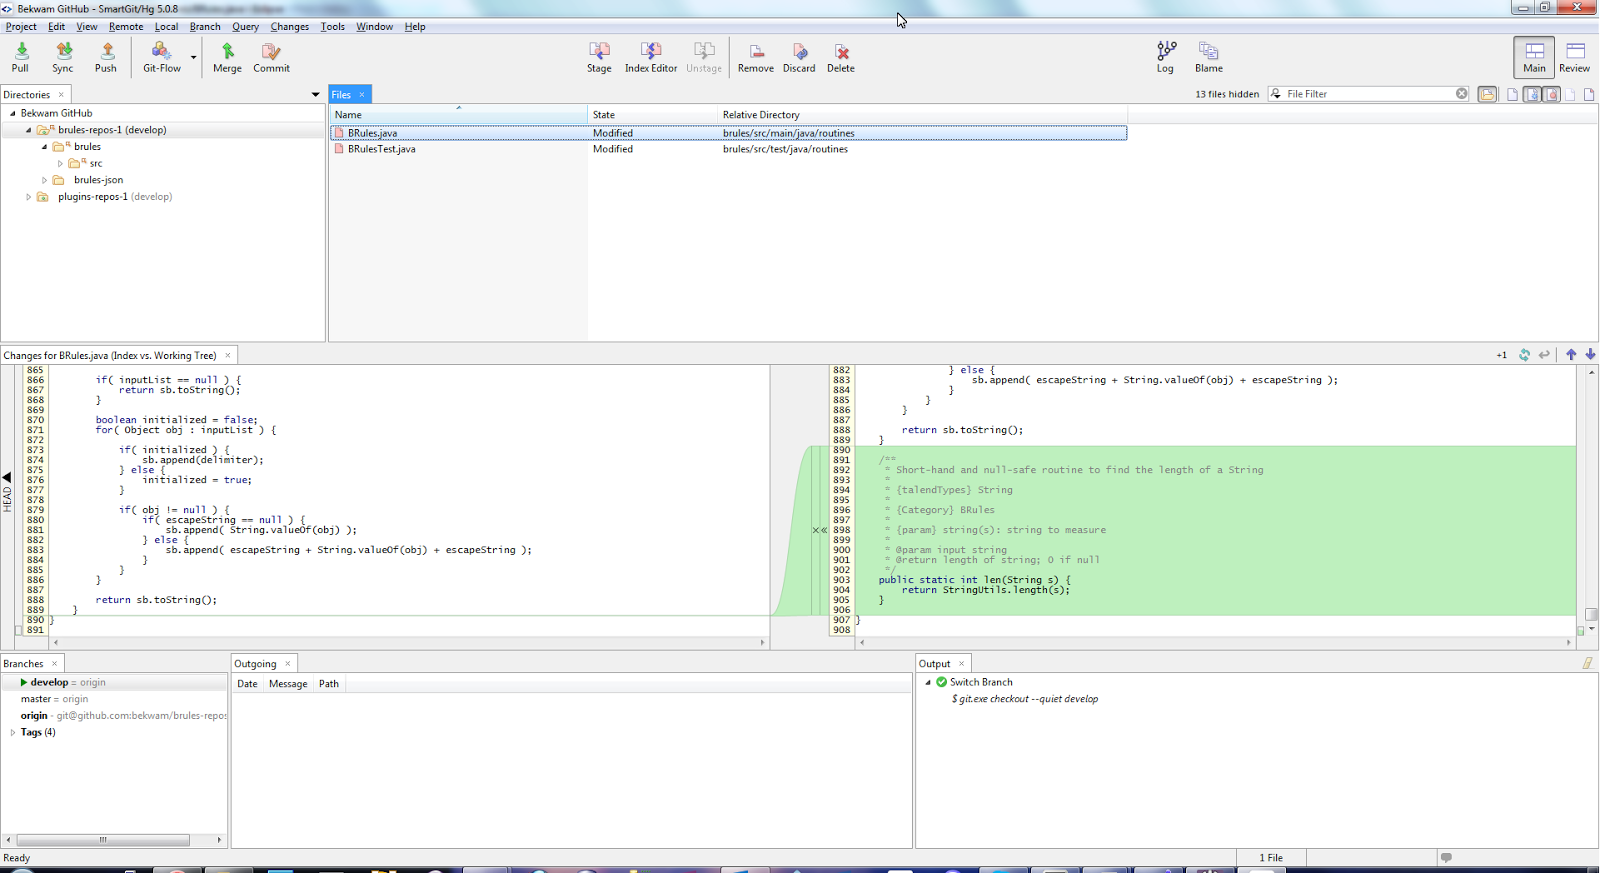The height and width of the screenshot is (873, 1600).
Task: Open the Index Editor
Action: [651, 57]
